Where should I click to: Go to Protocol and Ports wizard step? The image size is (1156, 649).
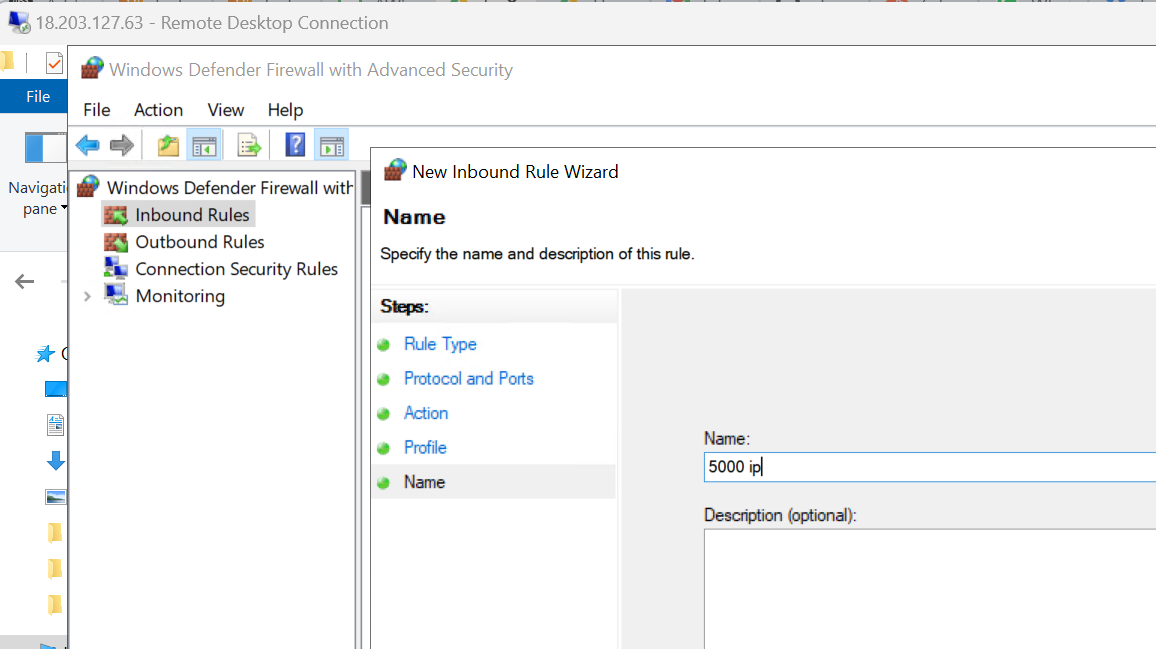(x=468, y=378)
